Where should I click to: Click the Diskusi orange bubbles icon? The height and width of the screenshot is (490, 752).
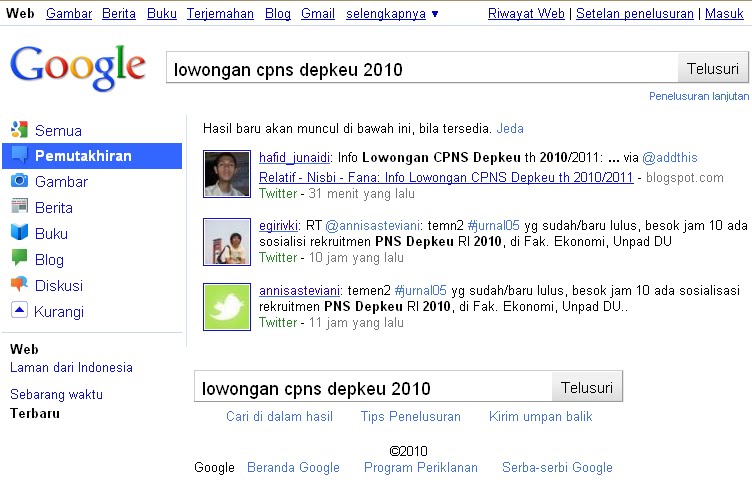[x=19, y=284]
